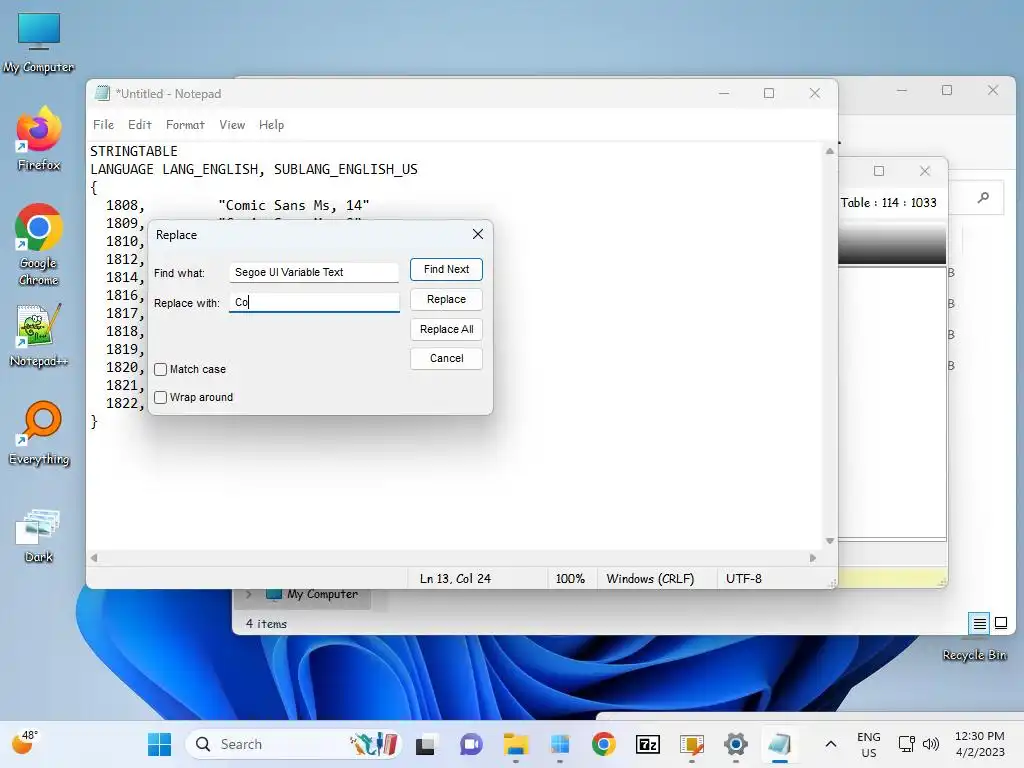Select the Notepad taskbar icon
This screenshot has height=768, width=1024.
coord(780,744)
